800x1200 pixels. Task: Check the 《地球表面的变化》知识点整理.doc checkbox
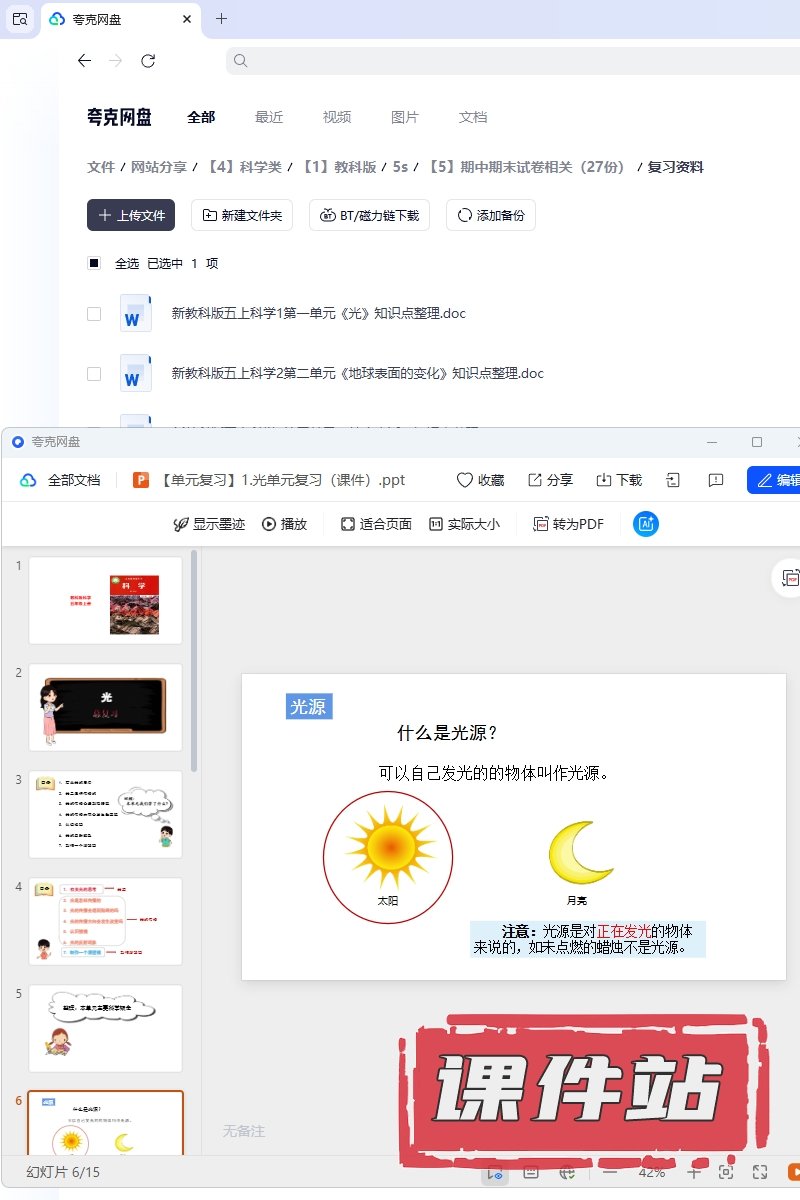tap(94, 373)
